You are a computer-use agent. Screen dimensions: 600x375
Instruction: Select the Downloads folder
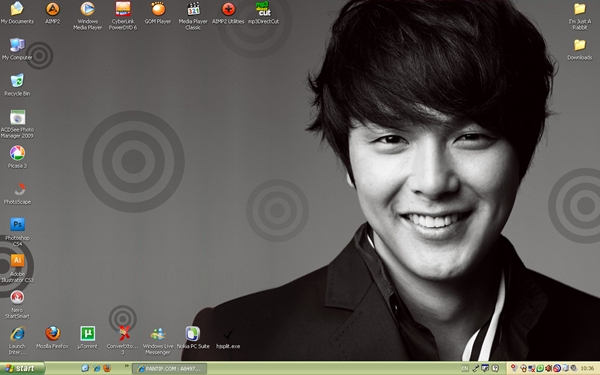tap(579, 49)
